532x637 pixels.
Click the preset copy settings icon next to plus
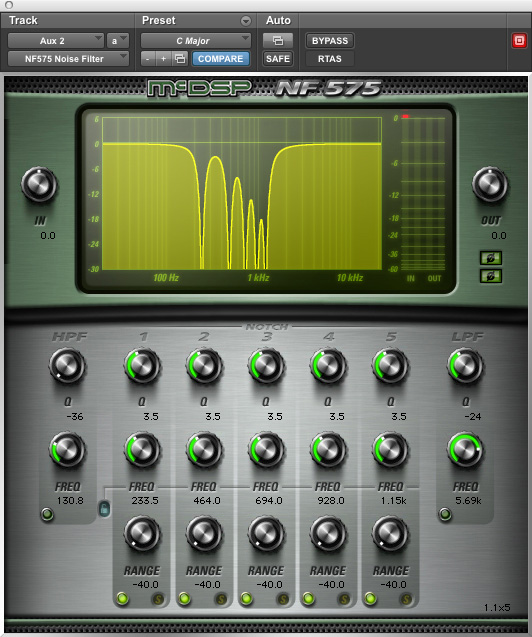pyautogui.click(x=179, y=59)
